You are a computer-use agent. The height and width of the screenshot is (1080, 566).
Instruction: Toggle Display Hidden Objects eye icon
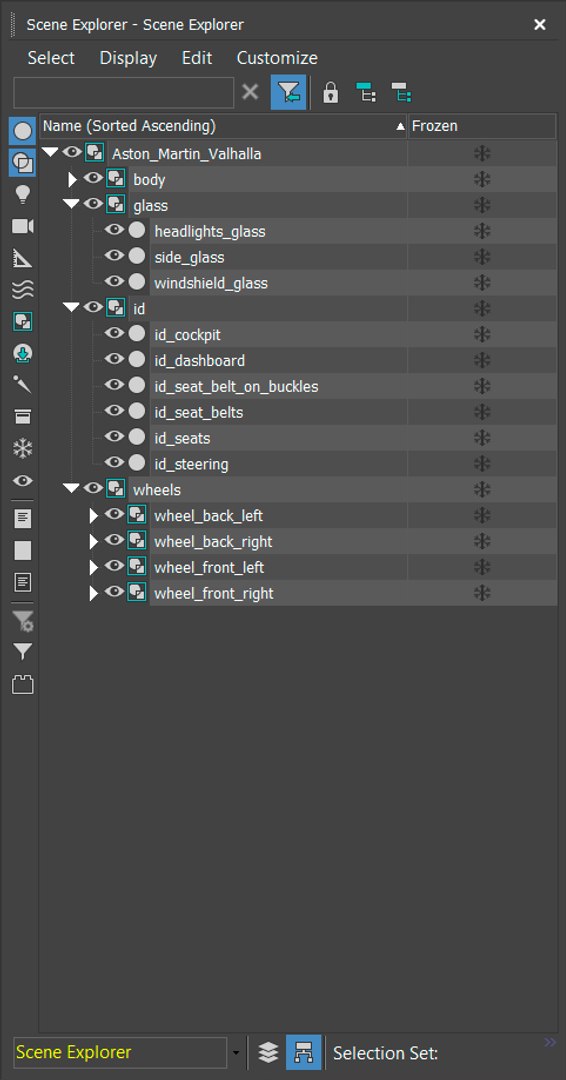23,480
